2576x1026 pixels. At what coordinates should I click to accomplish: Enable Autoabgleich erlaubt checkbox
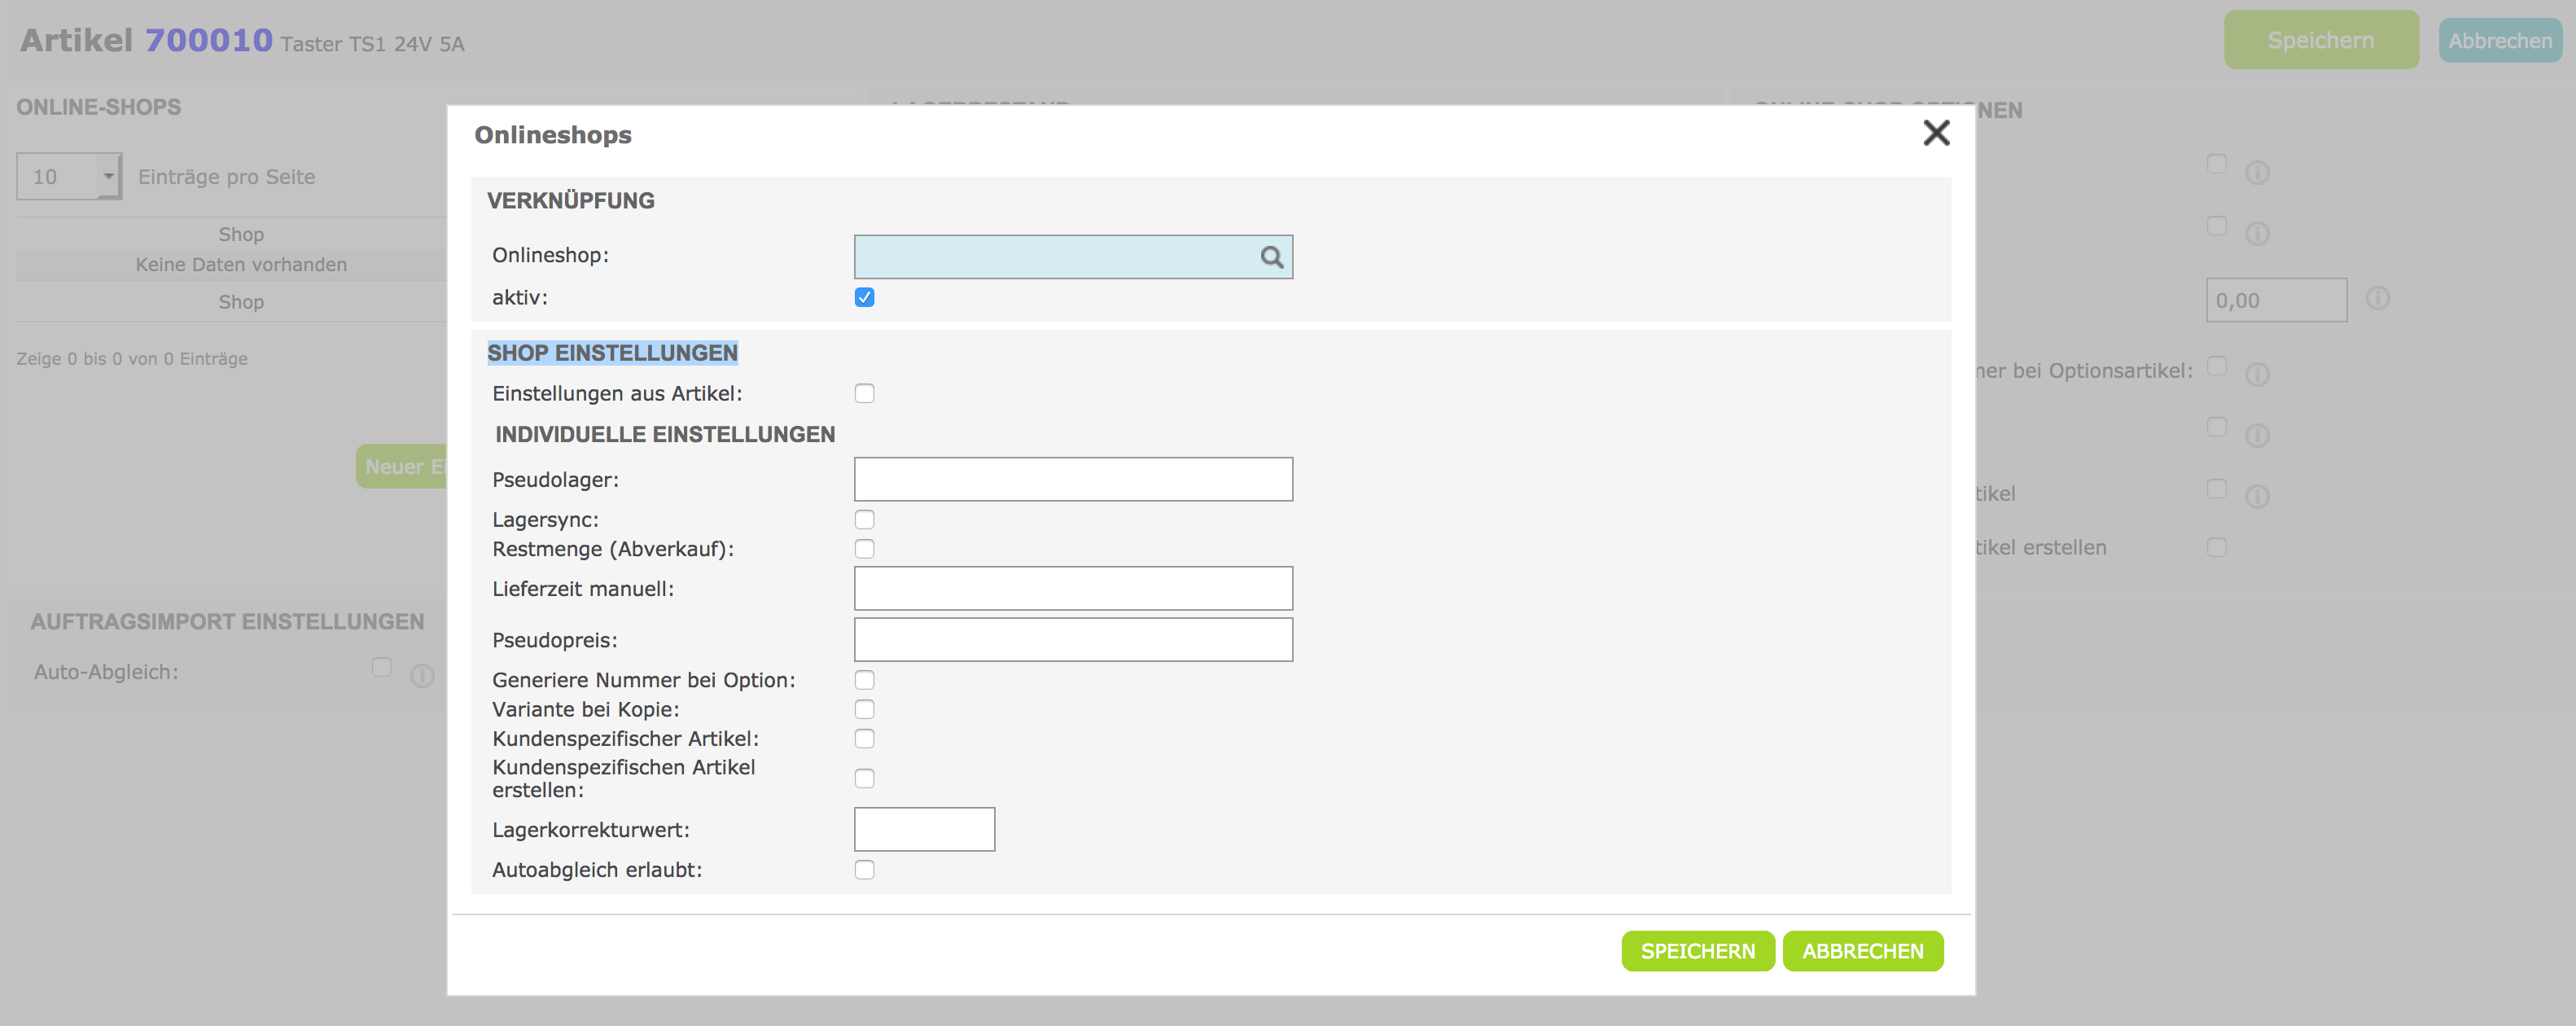coord(864,870)
